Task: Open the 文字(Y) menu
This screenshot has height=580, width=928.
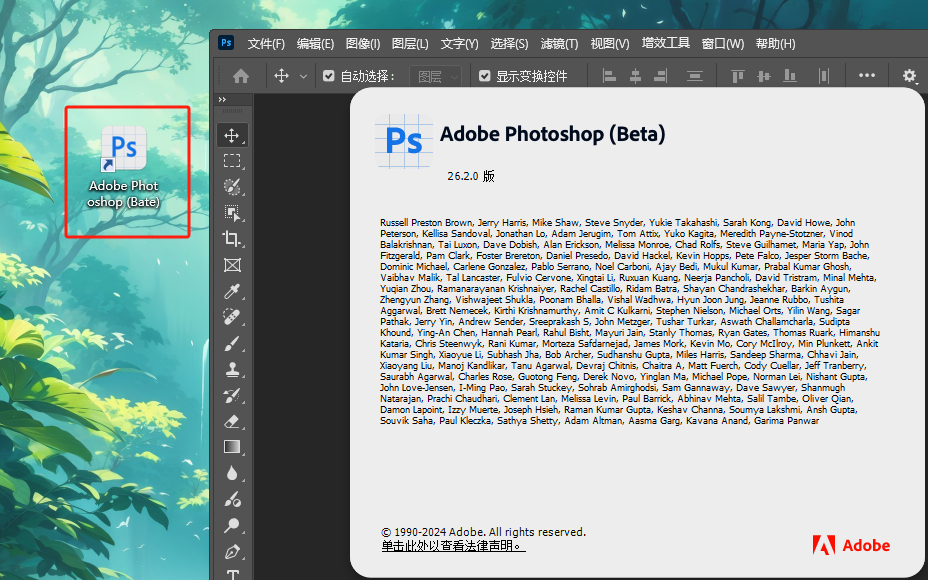Action: point(459,44)
